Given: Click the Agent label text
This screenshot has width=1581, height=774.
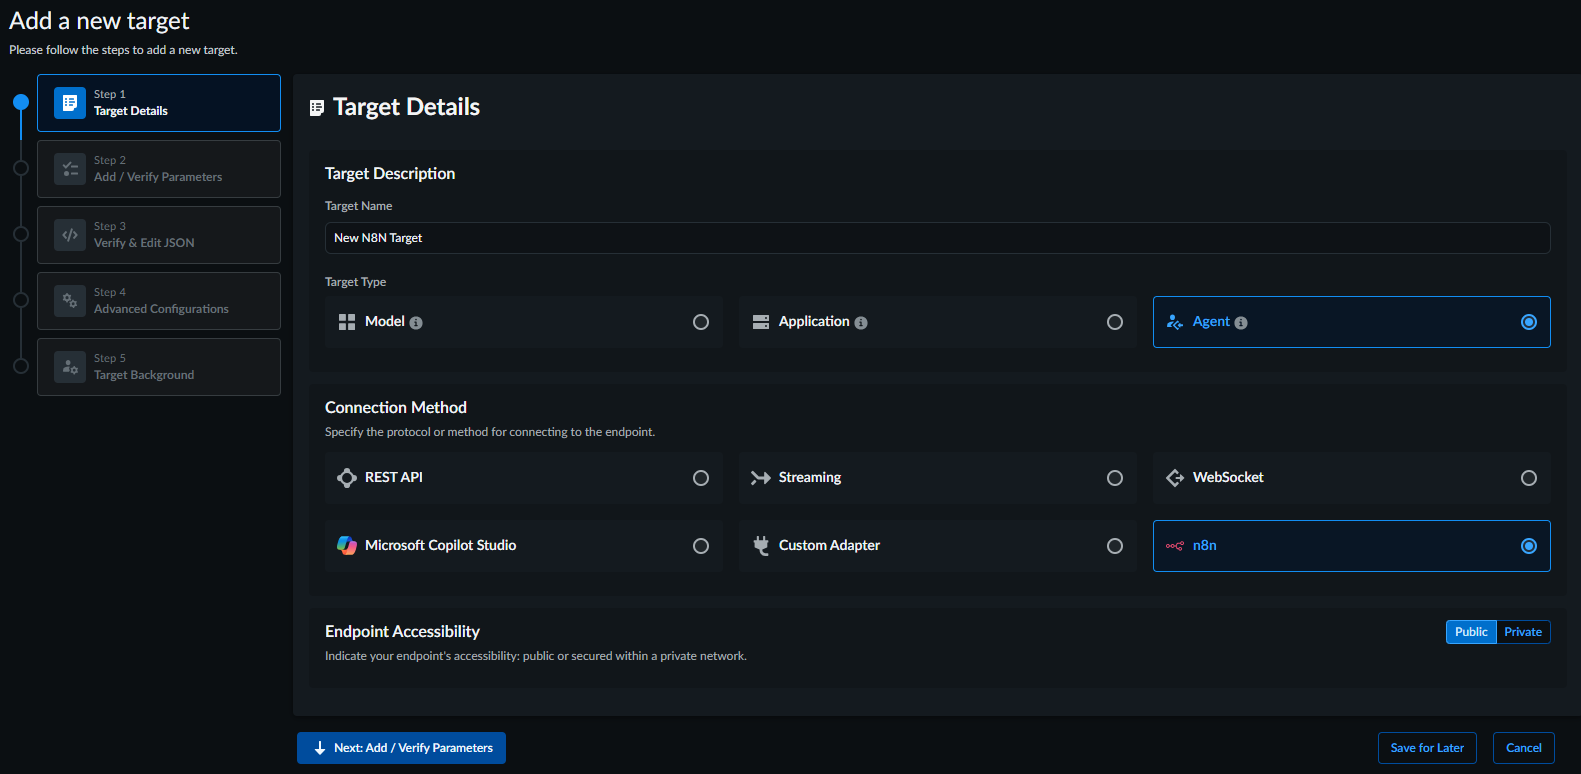Looking at the screenshot, I should 1211,322.
